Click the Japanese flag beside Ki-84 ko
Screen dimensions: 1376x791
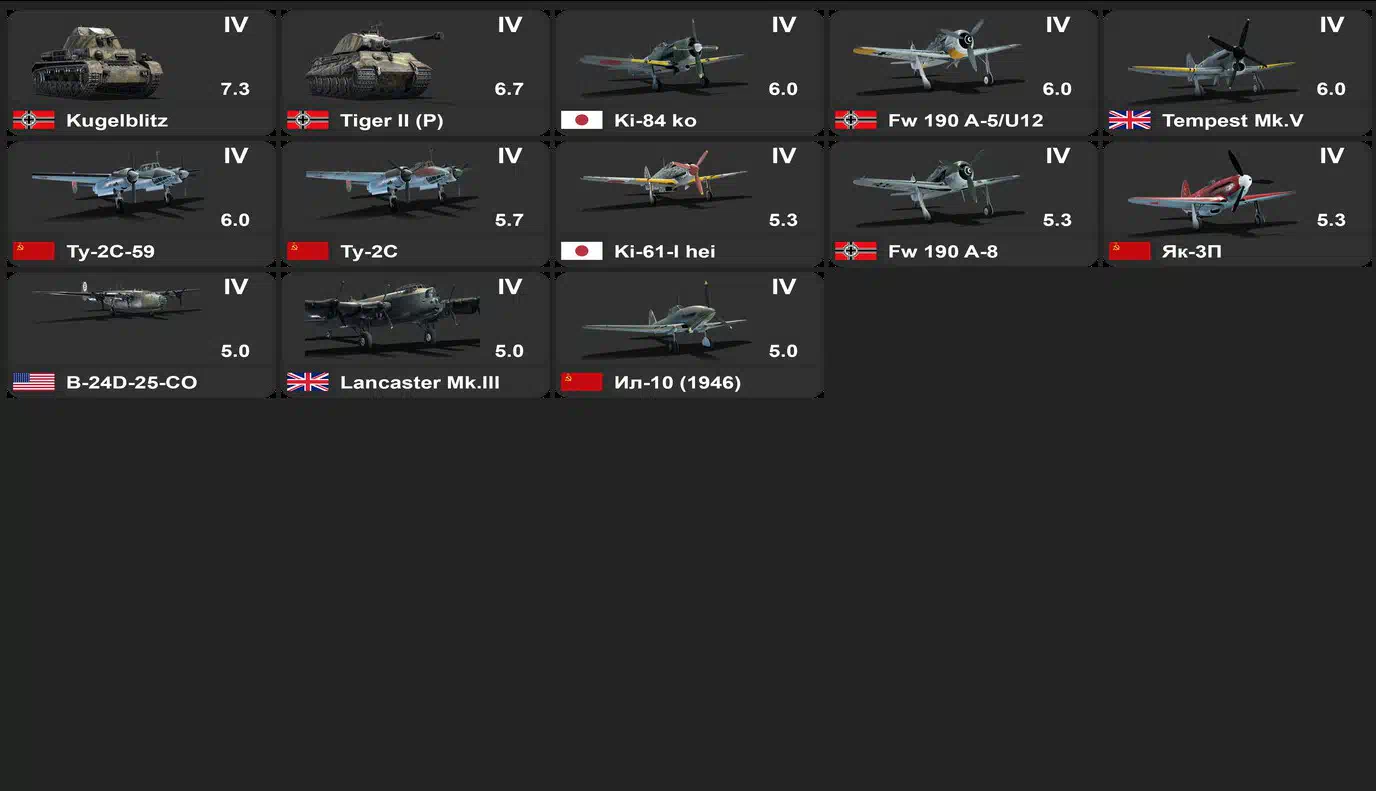pos(581,121)
